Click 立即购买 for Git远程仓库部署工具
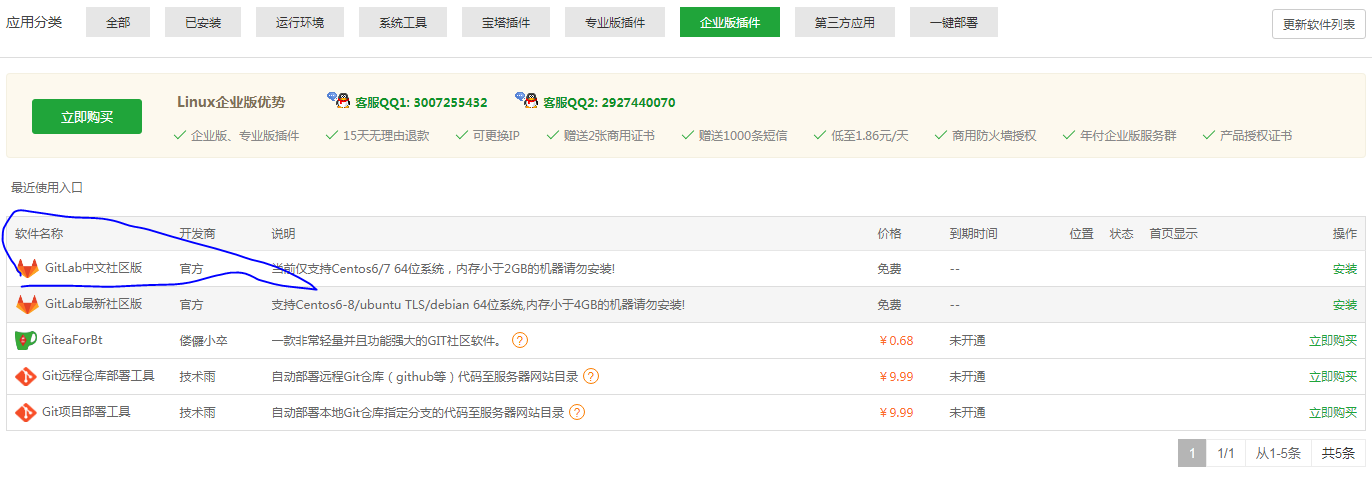The image size is (1372, 489). click(x=1333, y=377)
